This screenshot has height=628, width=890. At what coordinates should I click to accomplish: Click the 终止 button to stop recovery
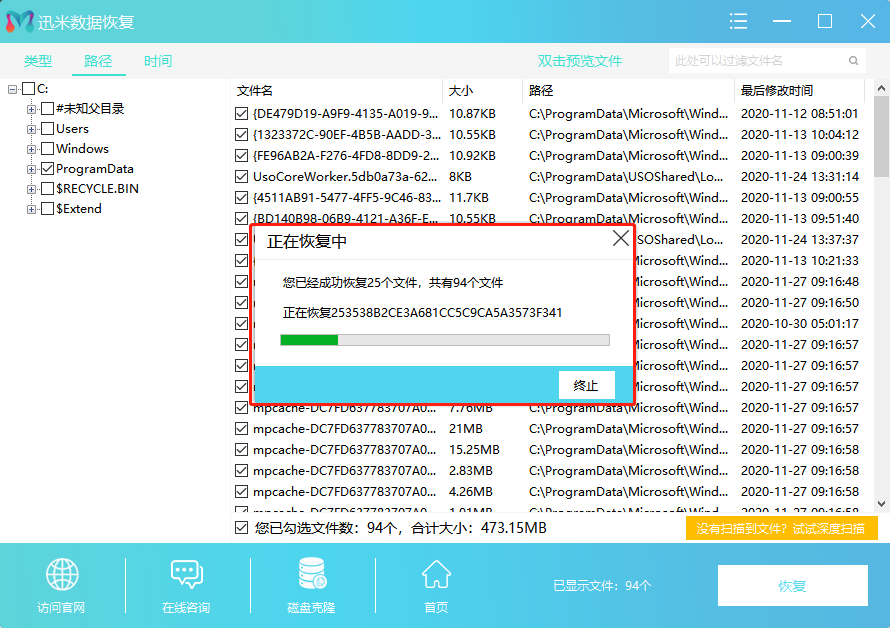coord(586,386)
